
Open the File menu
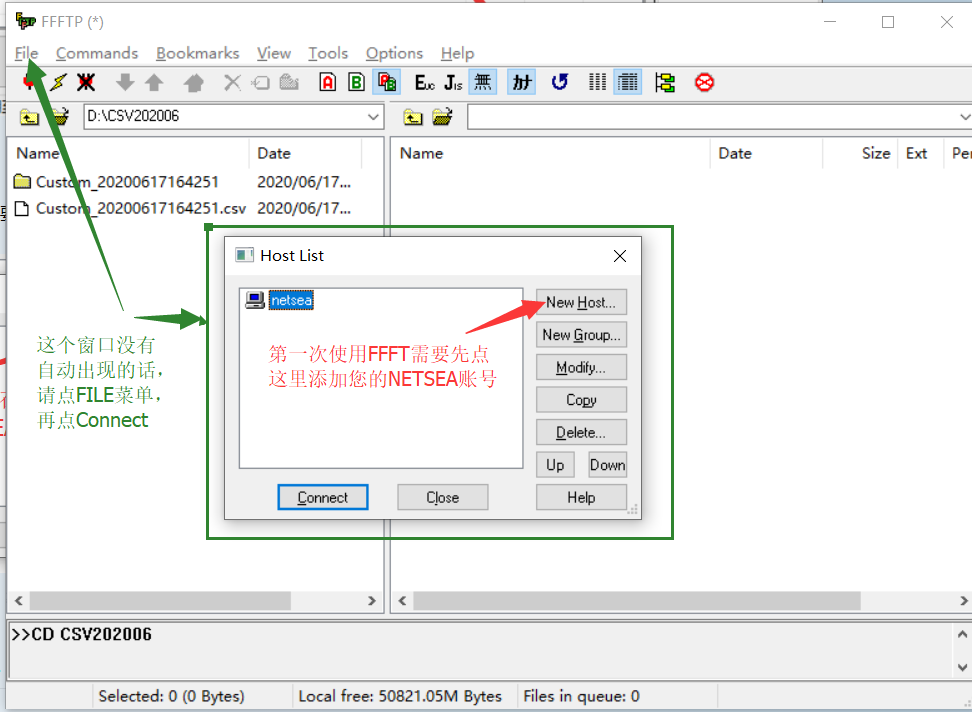tap(27, 53)
